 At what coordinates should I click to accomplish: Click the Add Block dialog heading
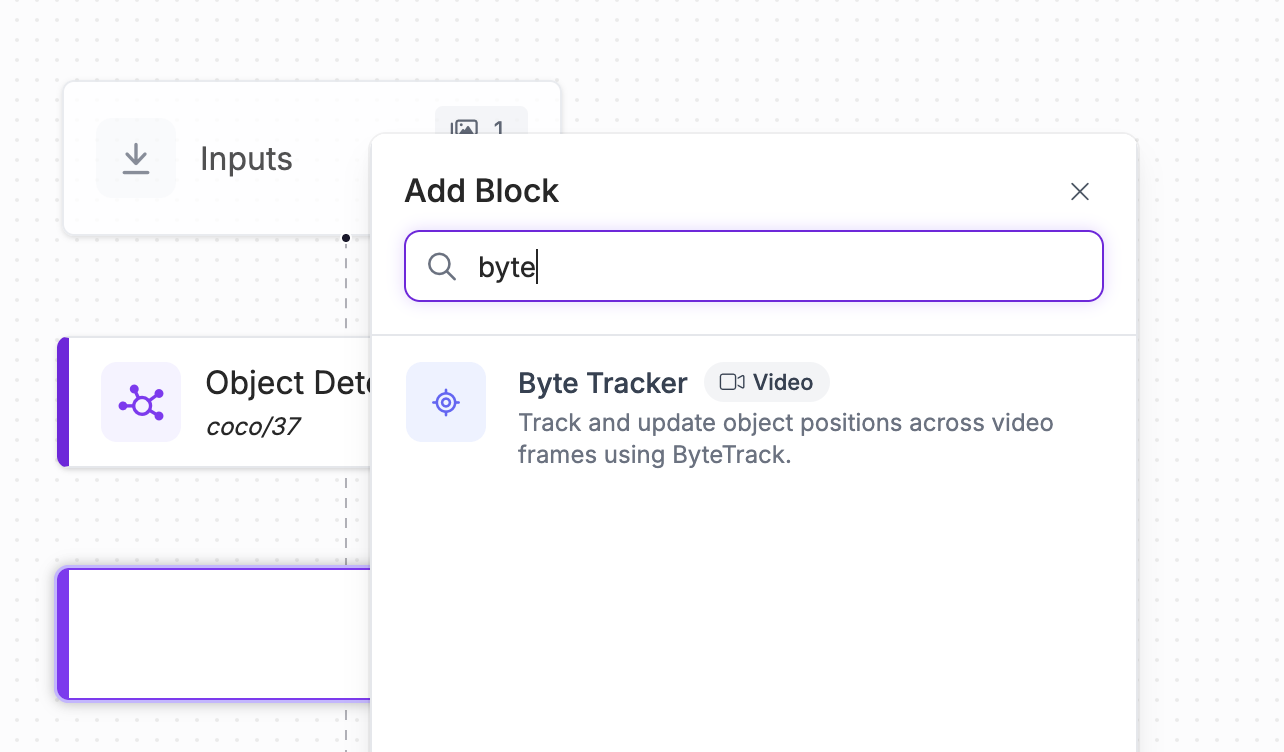point(481,191)
